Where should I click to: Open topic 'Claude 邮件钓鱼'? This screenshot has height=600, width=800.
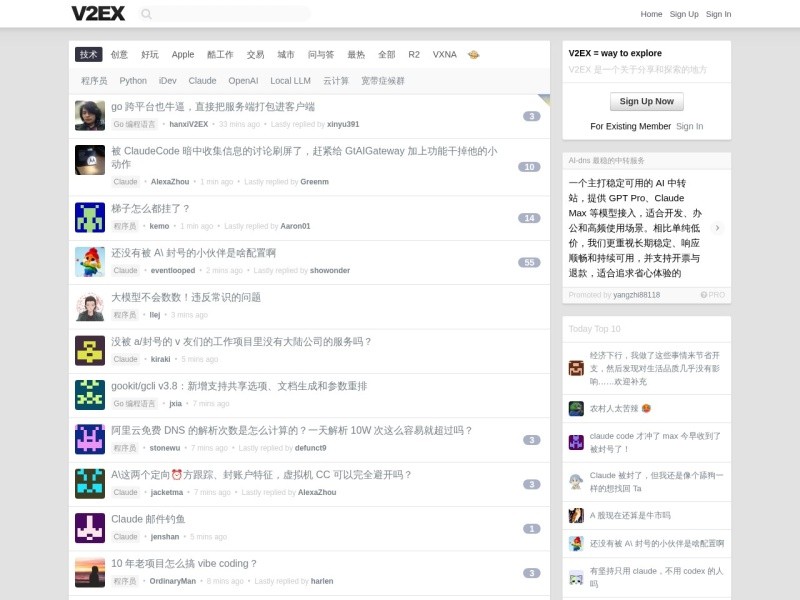[x=148, y=519]
